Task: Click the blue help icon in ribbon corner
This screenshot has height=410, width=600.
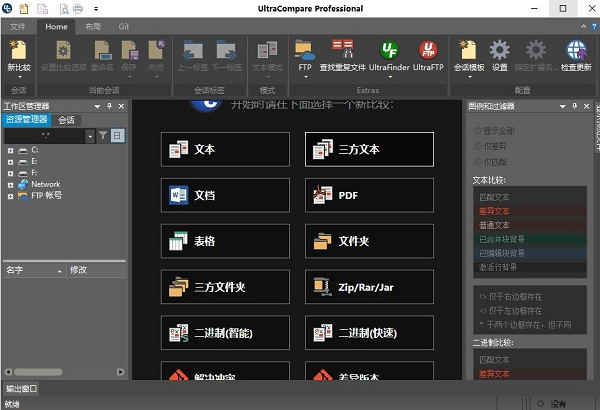Action: coord(595,27)
